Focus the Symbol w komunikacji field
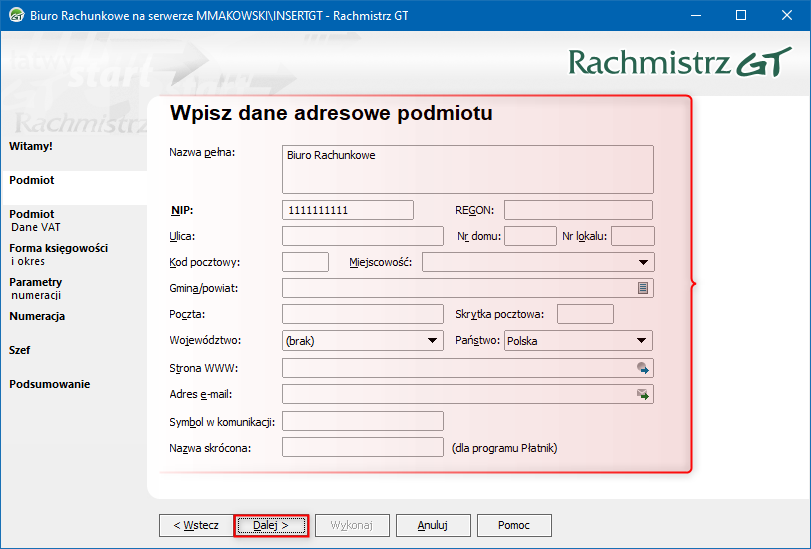This screenshot has height=549, width=811. pyautogui.click(x=363, y=421)
